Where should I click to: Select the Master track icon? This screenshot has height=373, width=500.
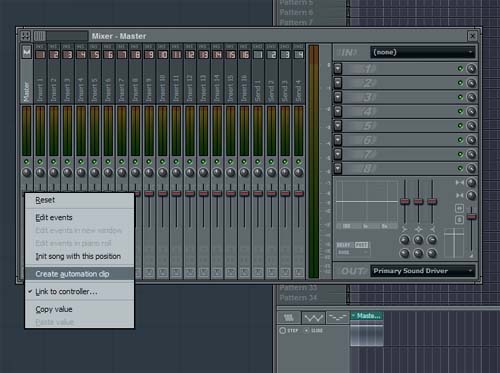tap(27, 53)
